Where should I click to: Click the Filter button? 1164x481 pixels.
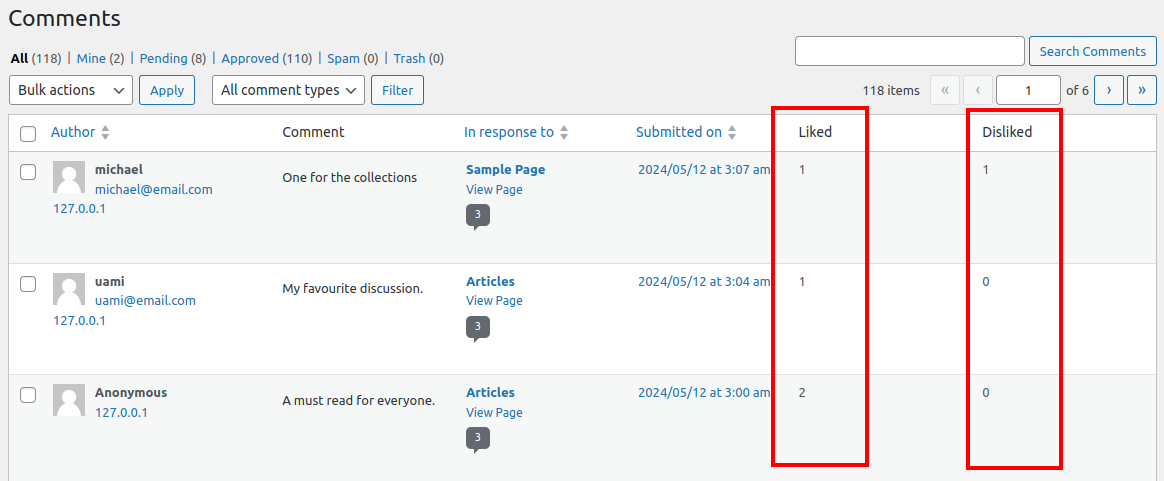pos(397,90)
